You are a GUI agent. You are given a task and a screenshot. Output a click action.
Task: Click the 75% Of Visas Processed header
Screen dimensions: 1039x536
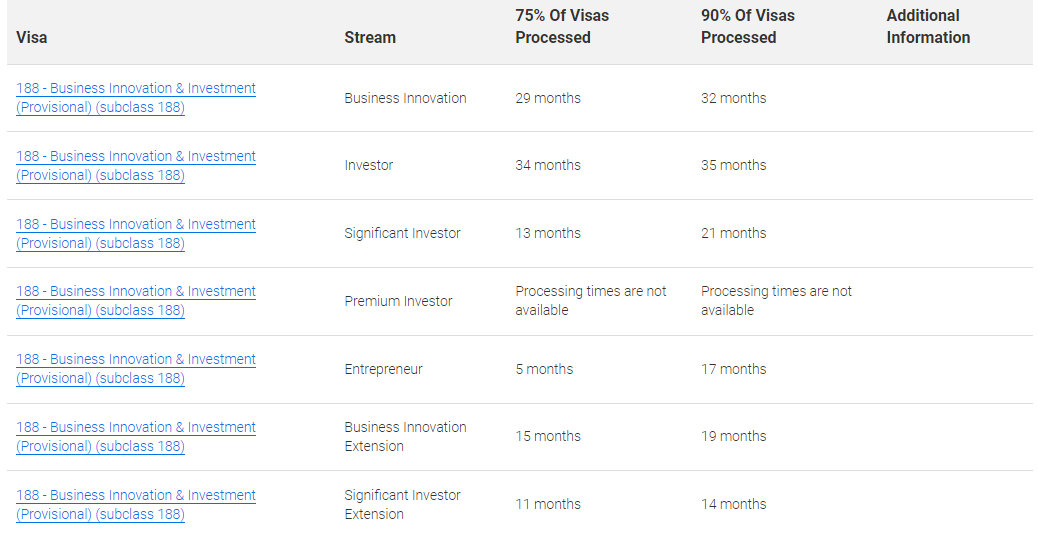pos(562,27)
